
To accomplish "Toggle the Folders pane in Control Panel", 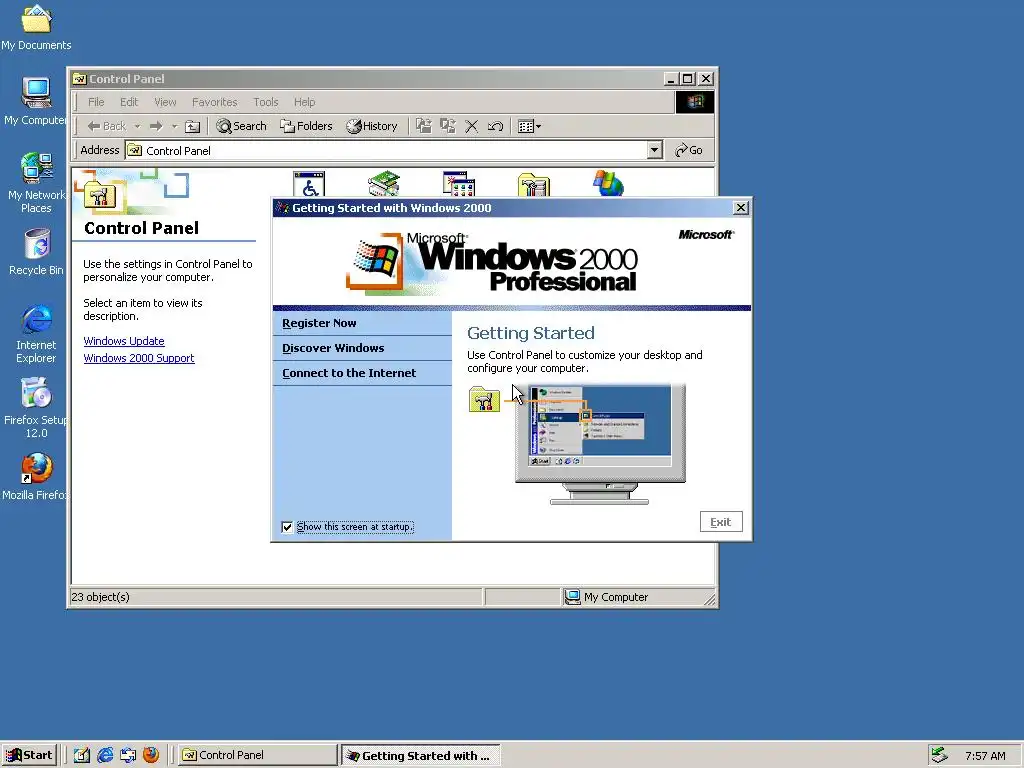I will [306, 126].
